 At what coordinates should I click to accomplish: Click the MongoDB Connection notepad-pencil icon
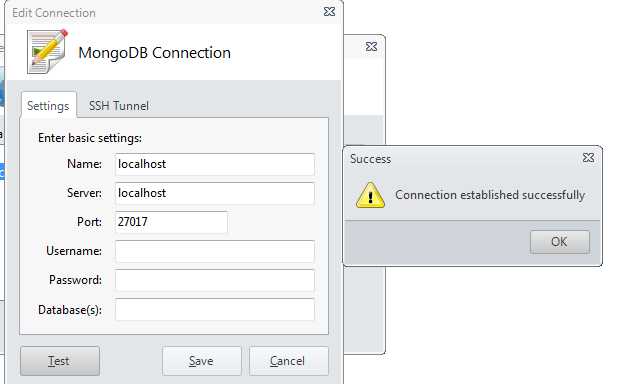click(47, 52)
